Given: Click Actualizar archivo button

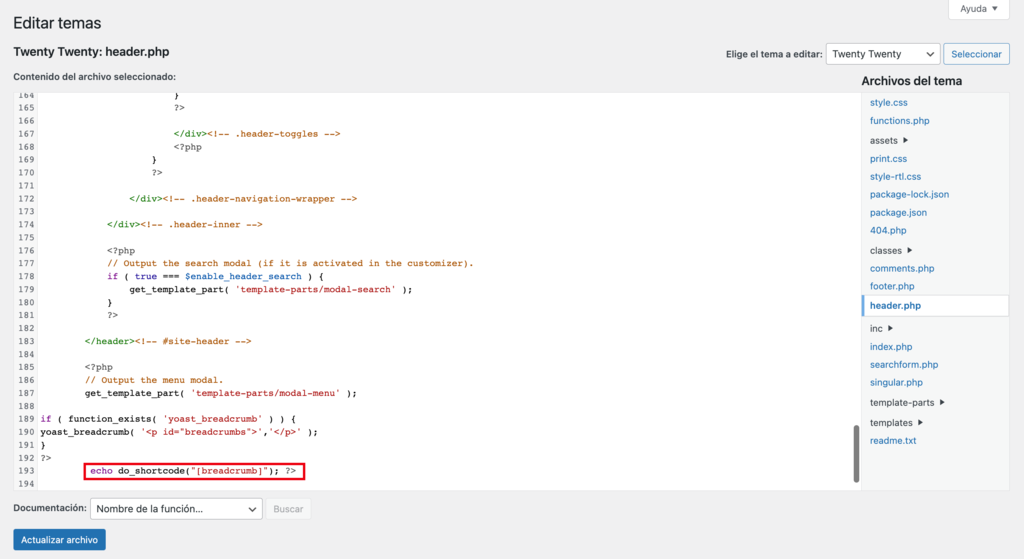Looking at the screenshot, I should tap(59, 540).
